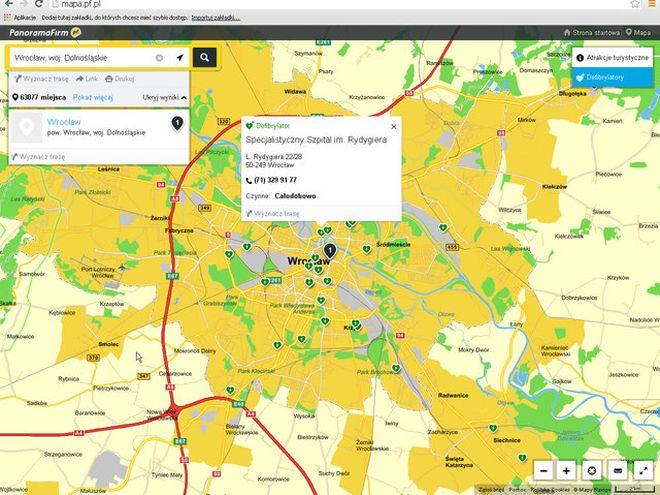Screen dimensions: 660x495
Task: Click result number 1 marker badge
Action: tap(177, 123)
